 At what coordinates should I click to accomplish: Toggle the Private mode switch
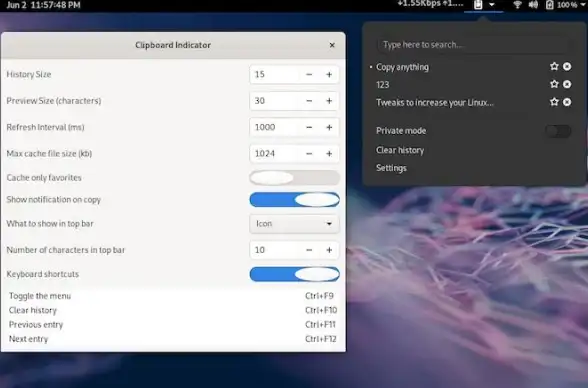558,131
